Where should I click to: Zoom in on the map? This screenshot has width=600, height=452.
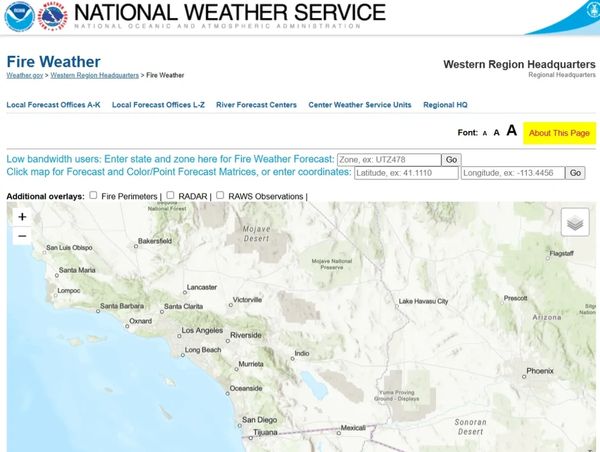pyautogui.click(x=22, y=217)
